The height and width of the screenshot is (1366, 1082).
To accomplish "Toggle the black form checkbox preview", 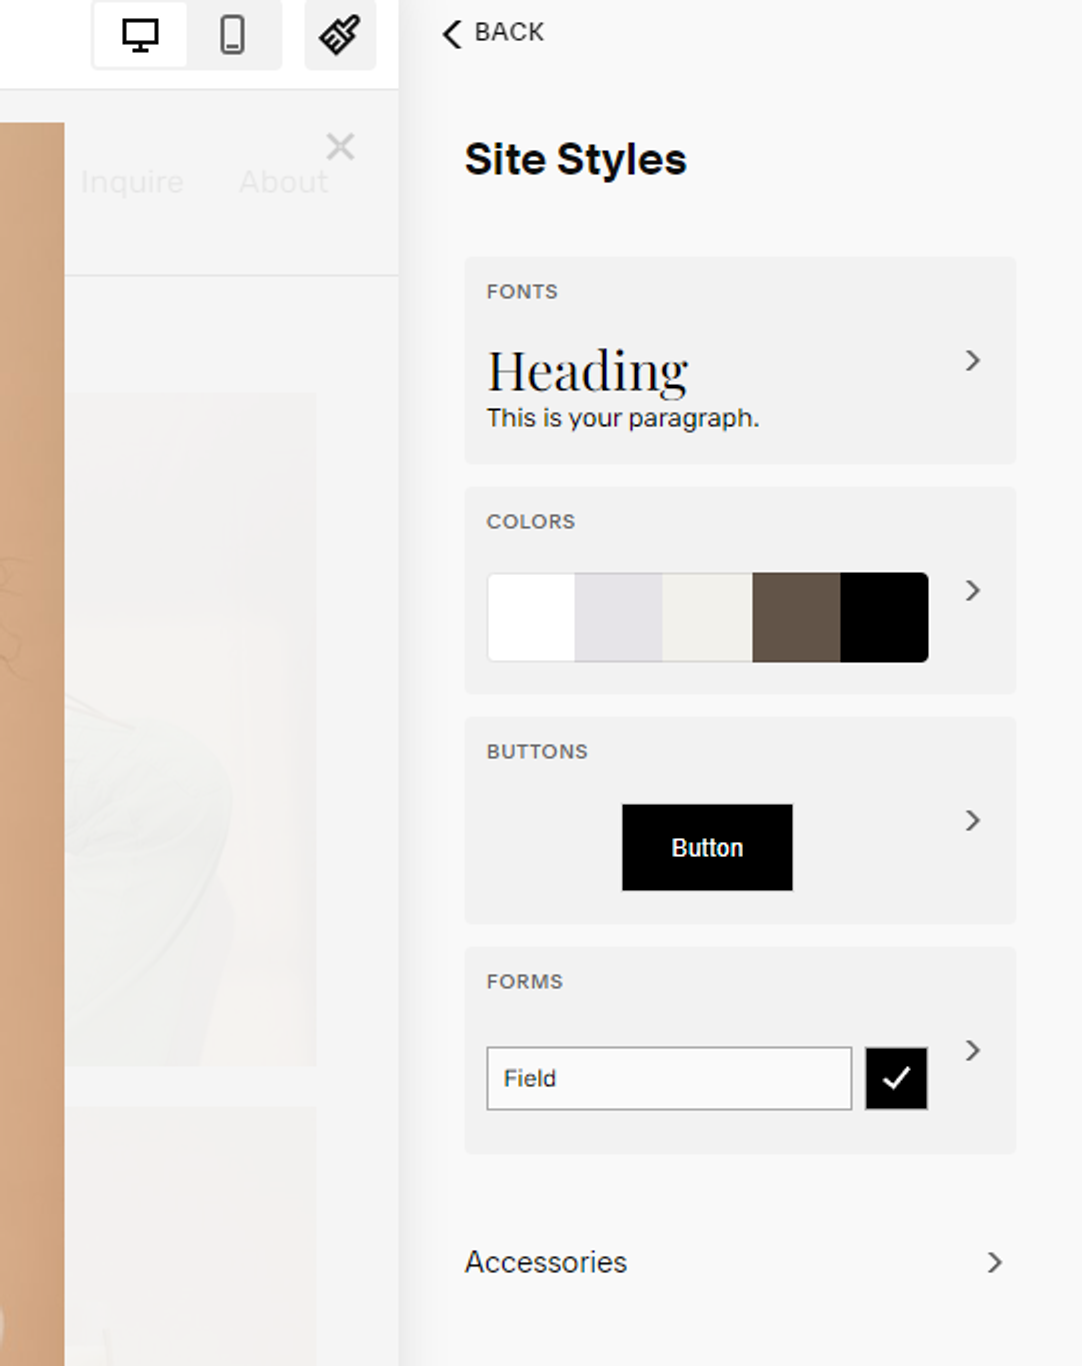I will click(x=896, y=1078).
